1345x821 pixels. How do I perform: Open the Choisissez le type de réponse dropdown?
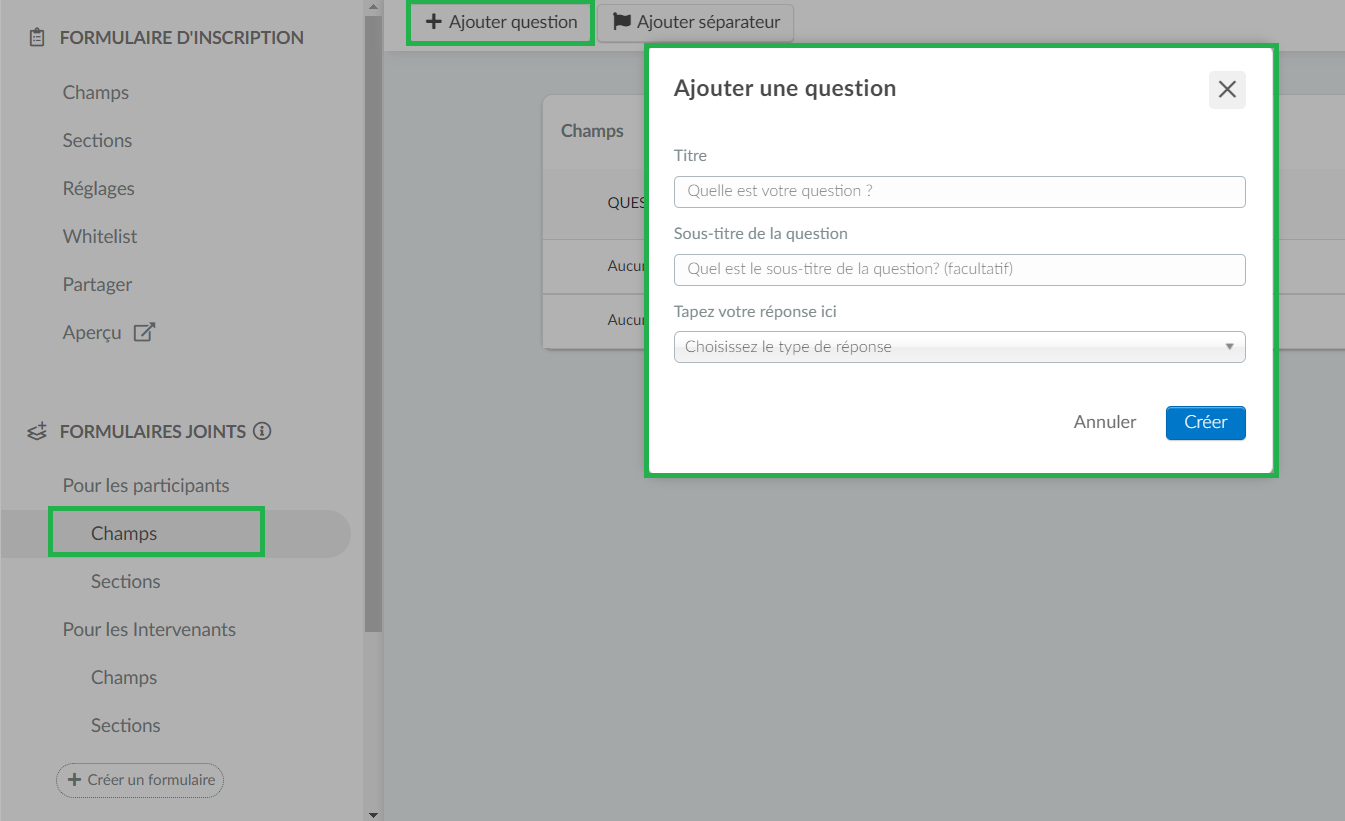(959, 347)
